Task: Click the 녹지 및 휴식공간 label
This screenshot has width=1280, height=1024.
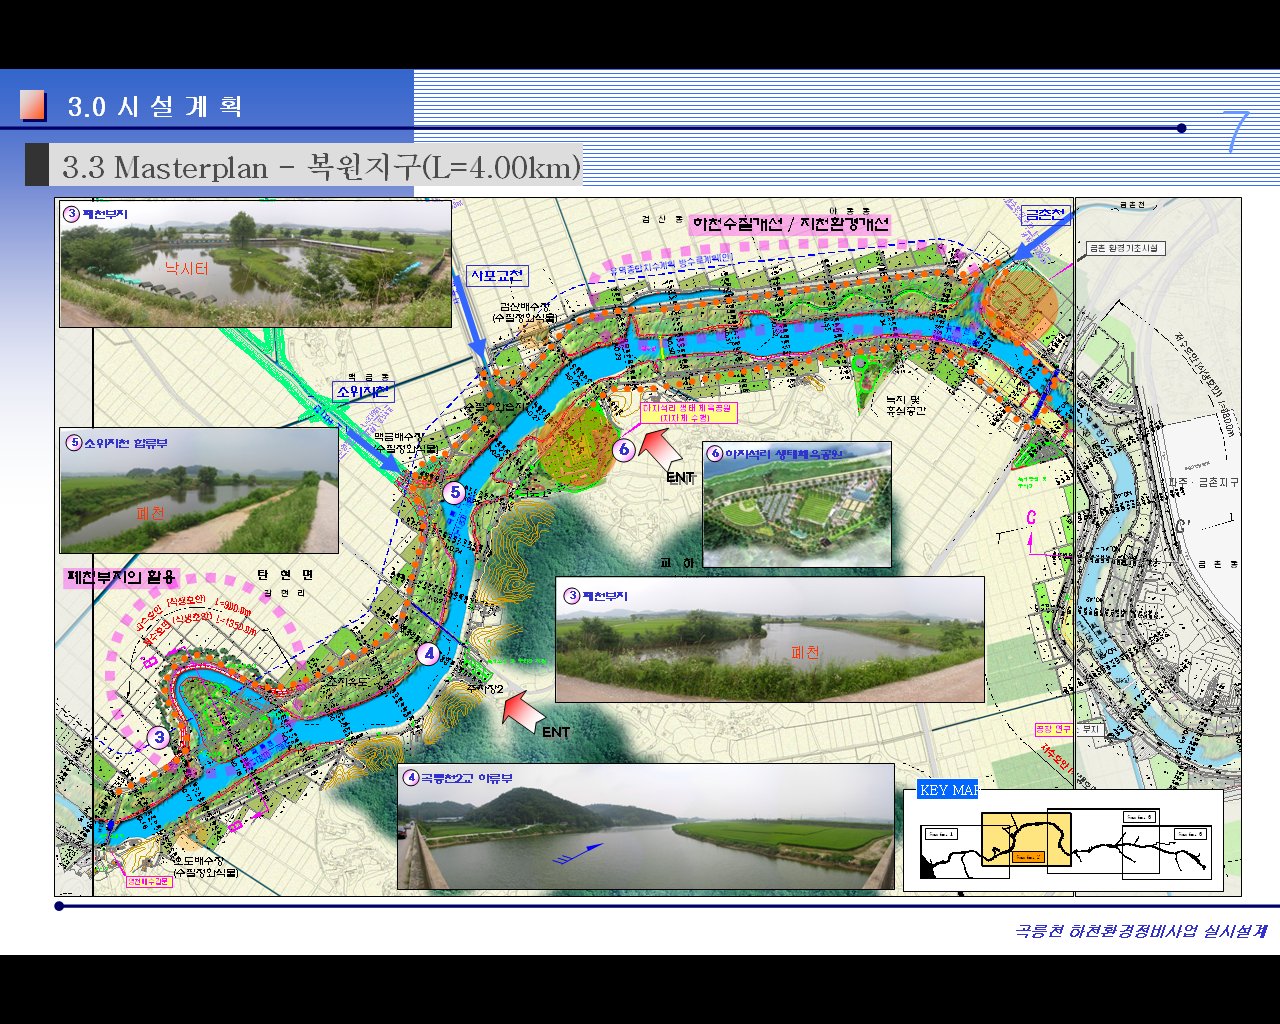Action: [906, 405]
